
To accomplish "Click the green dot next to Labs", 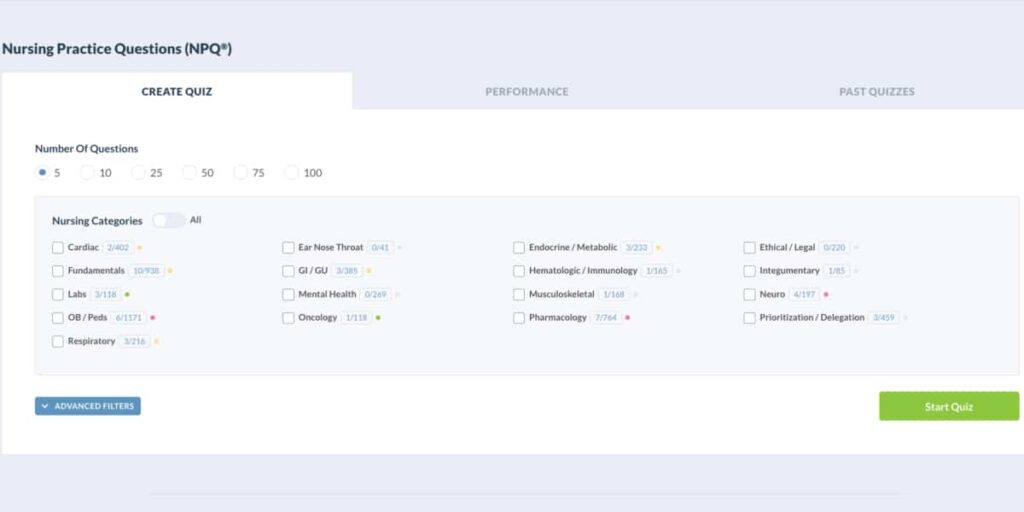I will click(x=127, y=295).
